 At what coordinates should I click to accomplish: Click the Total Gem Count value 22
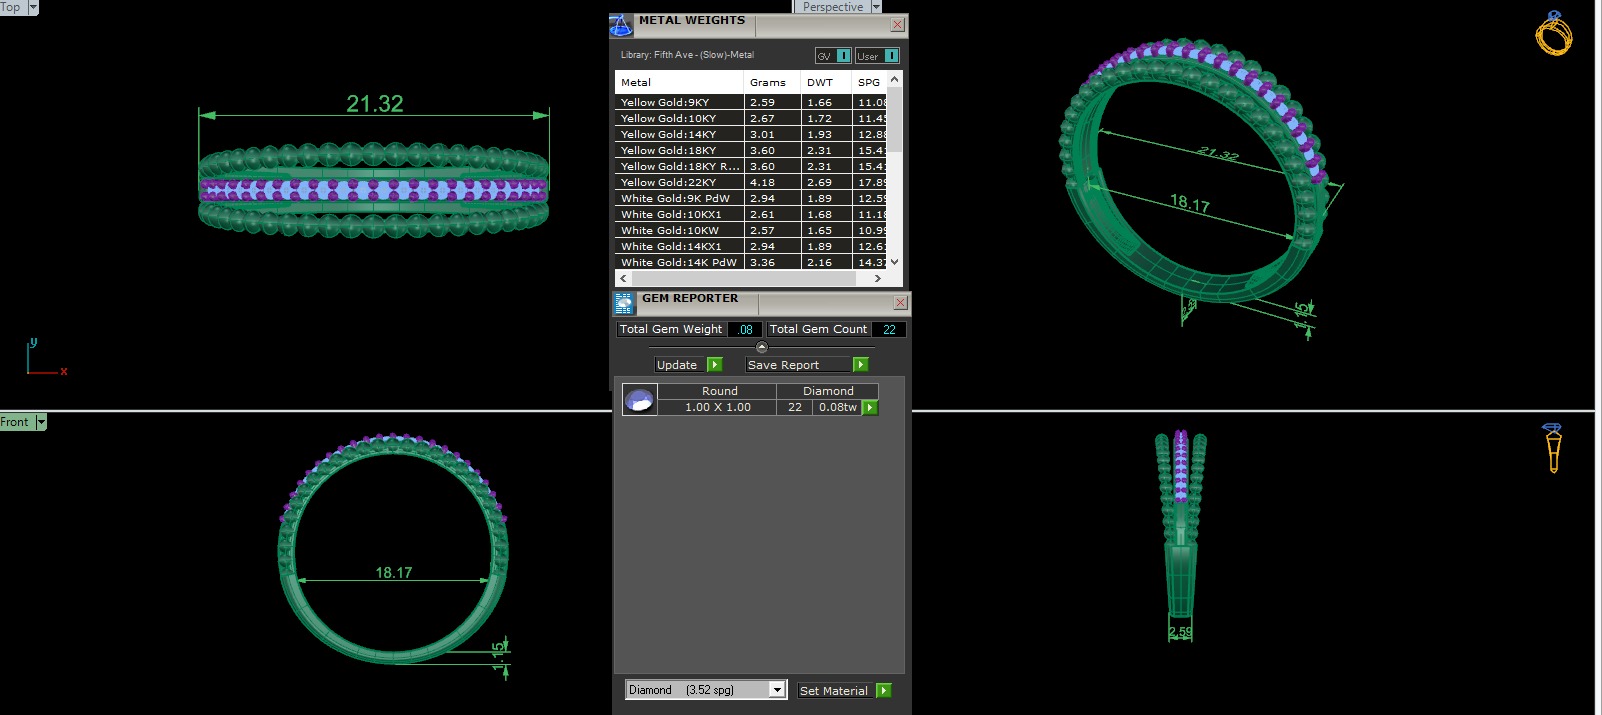(x=889, y=329)
